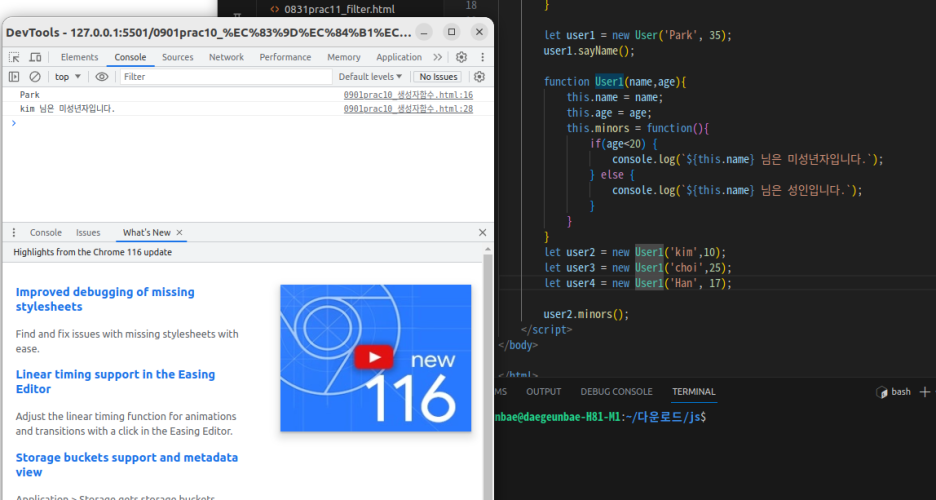This screenshot has width=936, height=500.
Task: Minimize the DevTools window
Action: tap(424, 32)
